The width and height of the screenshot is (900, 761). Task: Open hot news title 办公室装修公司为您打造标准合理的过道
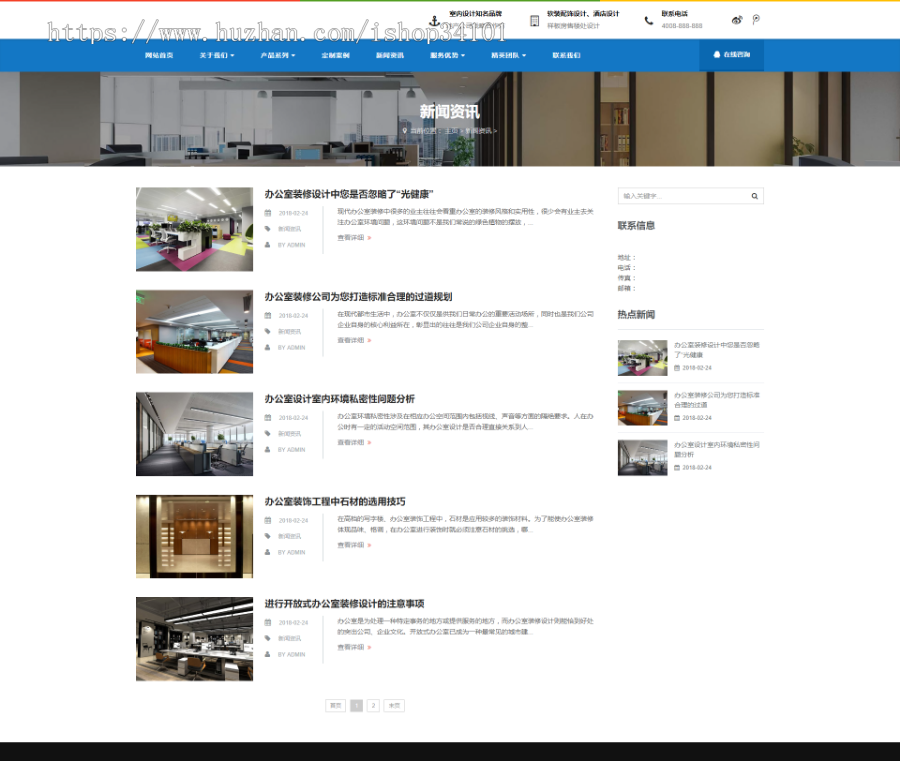[716, 400]
